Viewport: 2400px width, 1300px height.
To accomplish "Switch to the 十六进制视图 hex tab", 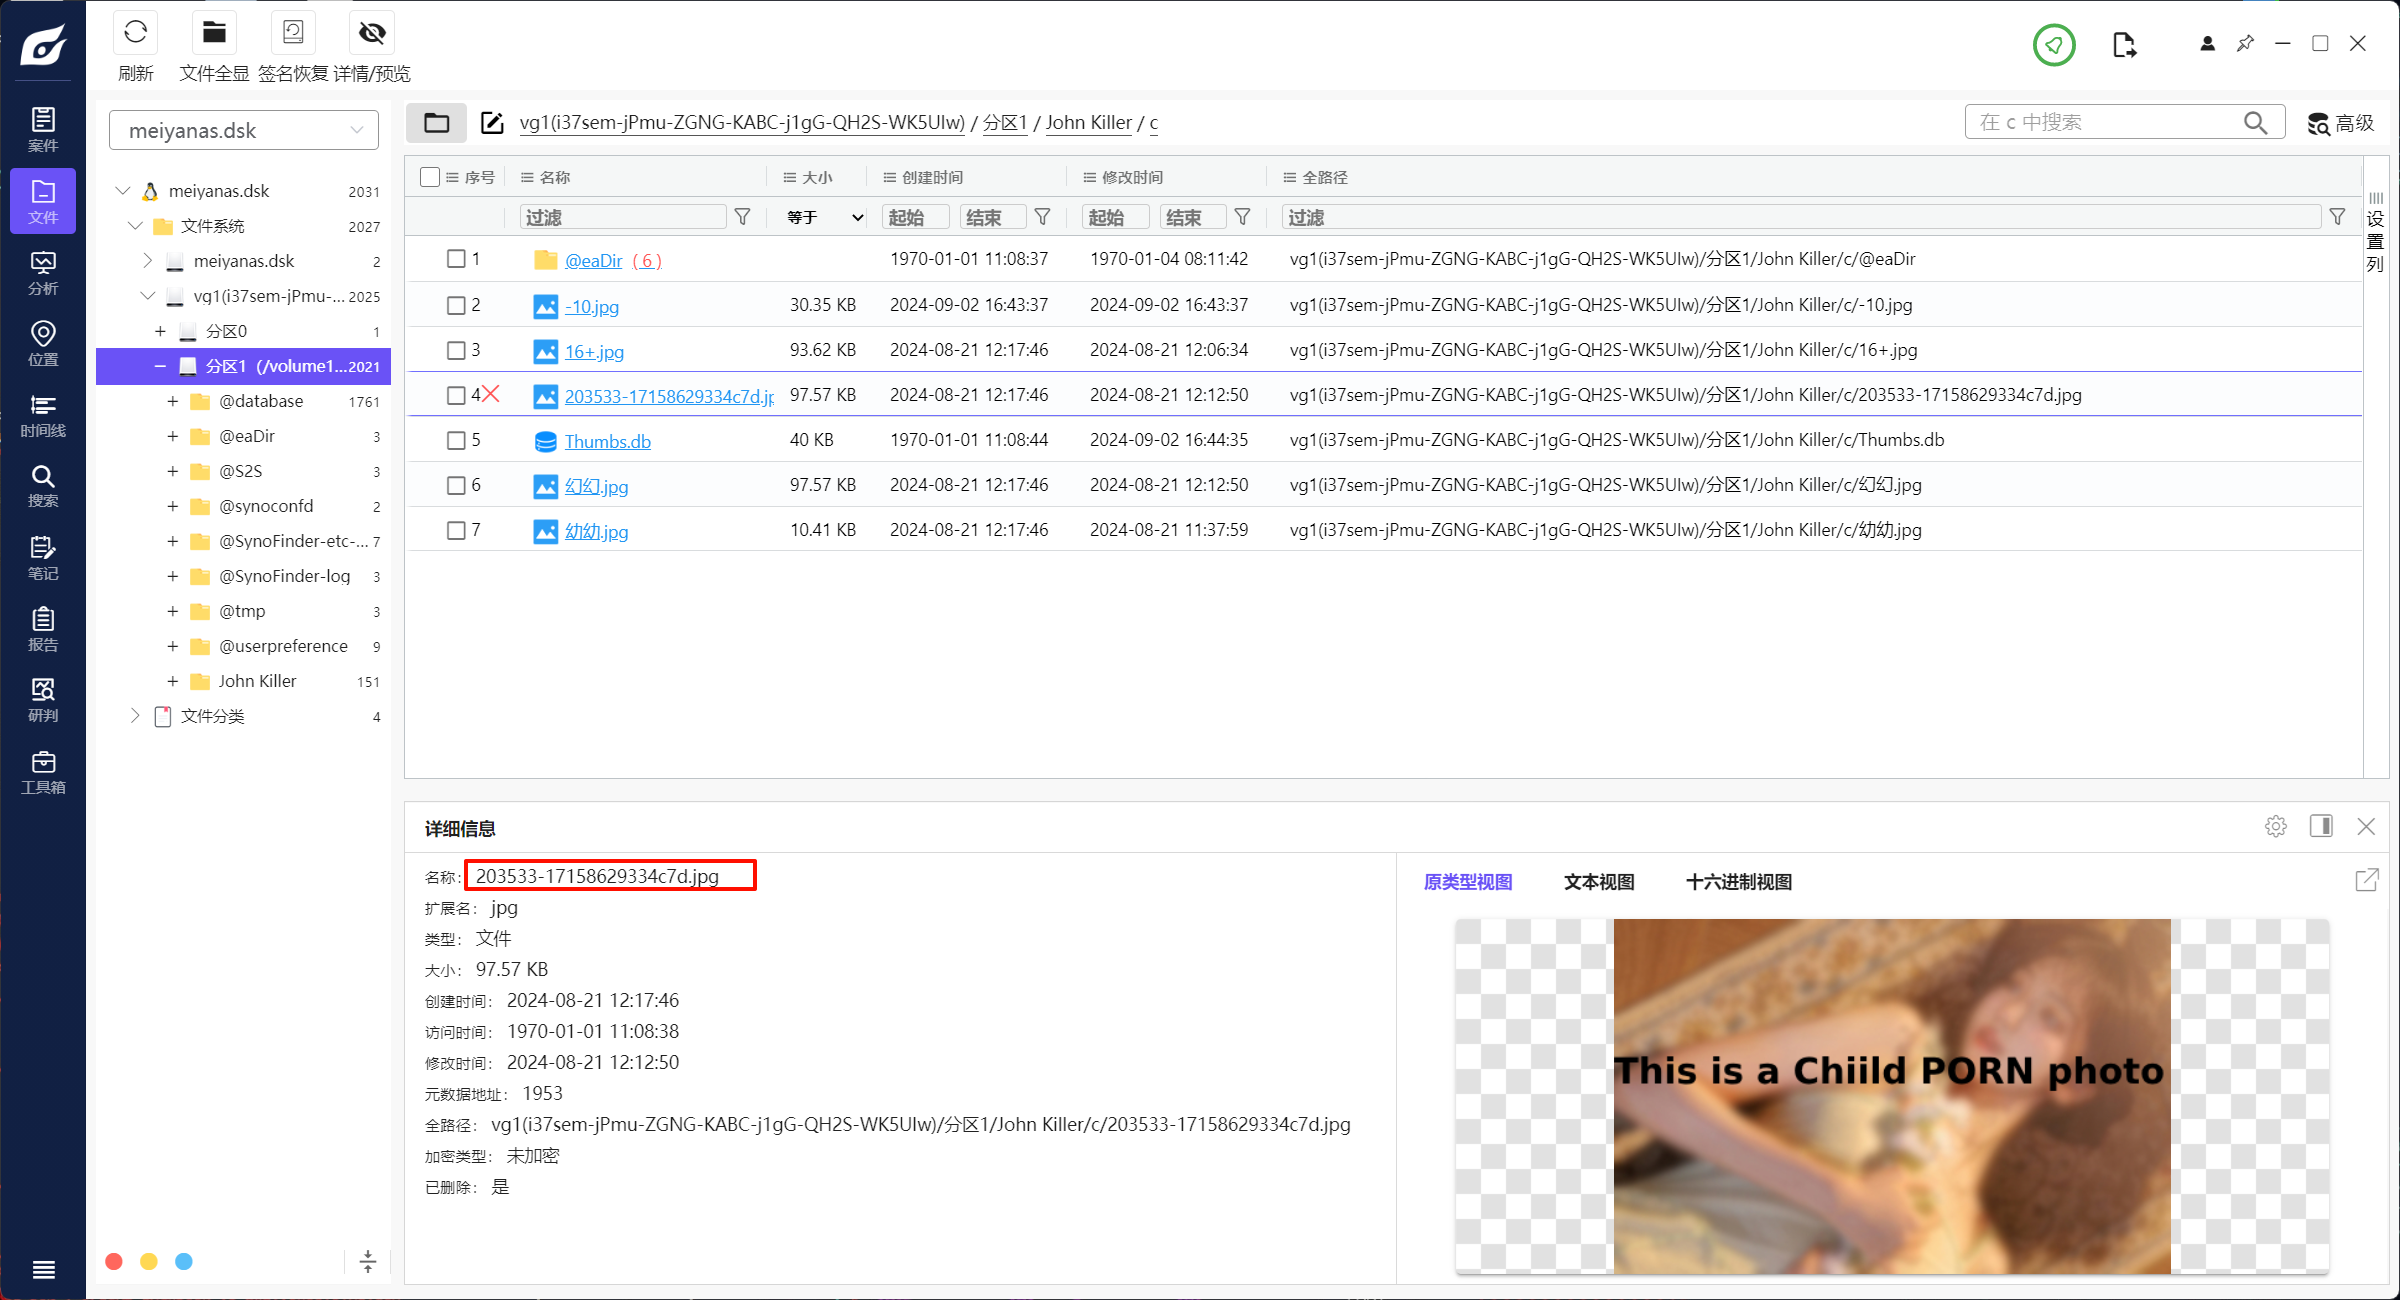I will pos(1738,882).
